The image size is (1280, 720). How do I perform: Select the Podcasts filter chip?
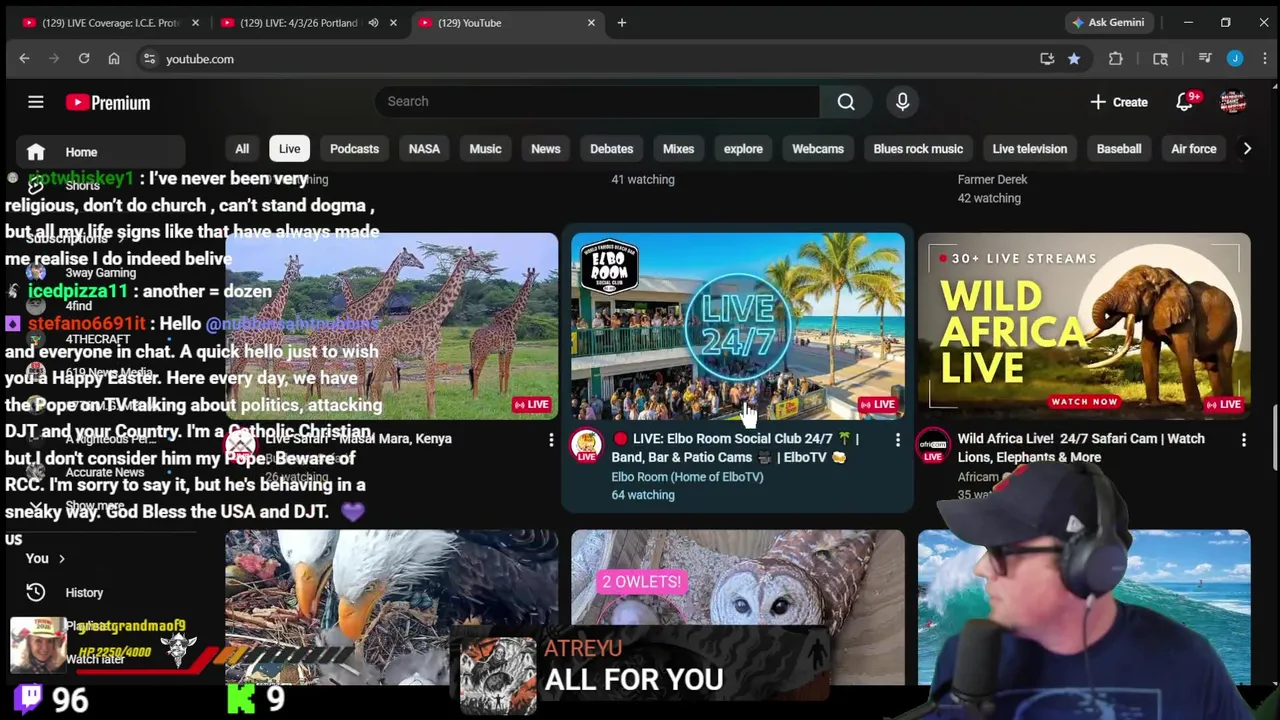pyautogui.click(x=354, y=149)
